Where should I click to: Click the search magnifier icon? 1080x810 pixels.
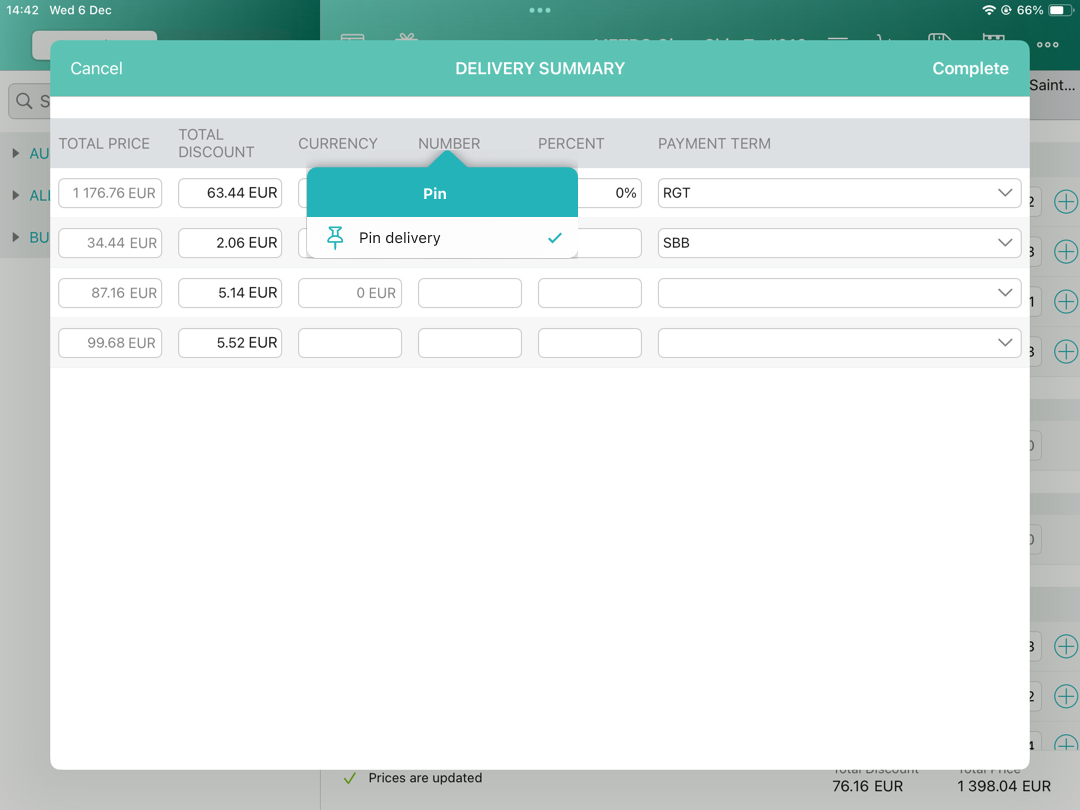coord(24,101)
